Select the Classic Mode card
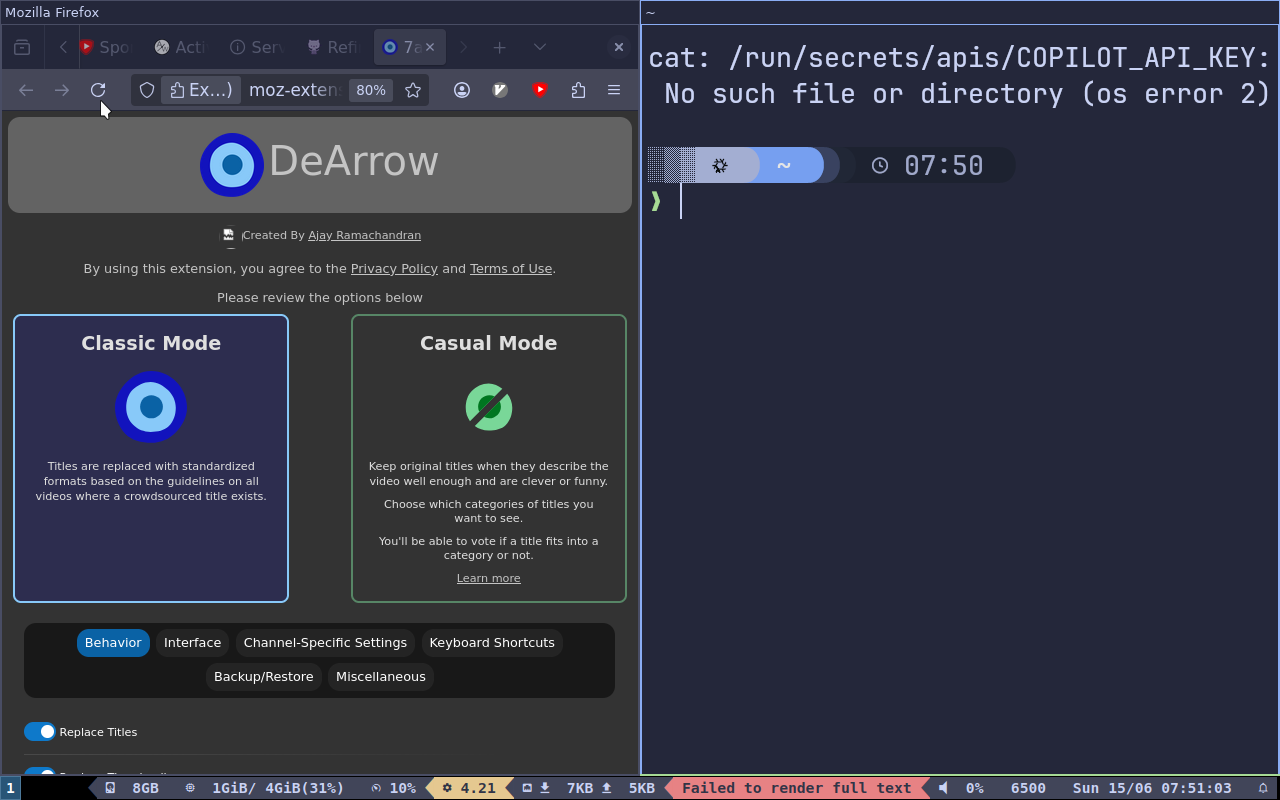Image resolution: width=1280 pixels, height=800 pixels. click(x=151, y=459)
